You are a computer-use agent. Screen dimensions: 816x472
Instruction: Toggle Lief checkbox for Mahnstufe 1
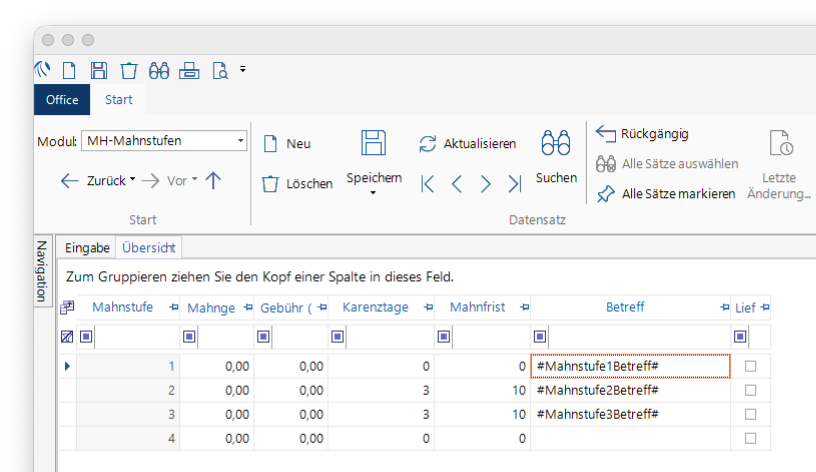750,366
